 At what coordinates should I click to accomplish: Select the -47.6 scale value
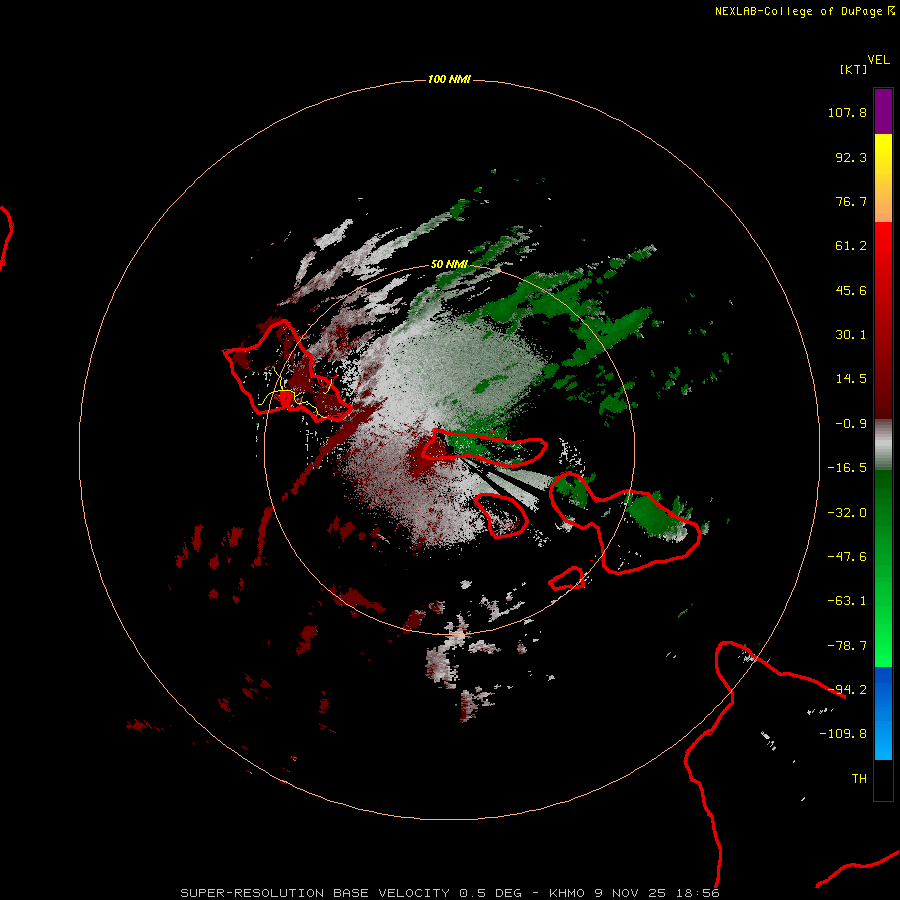click(x=847, y=557)
